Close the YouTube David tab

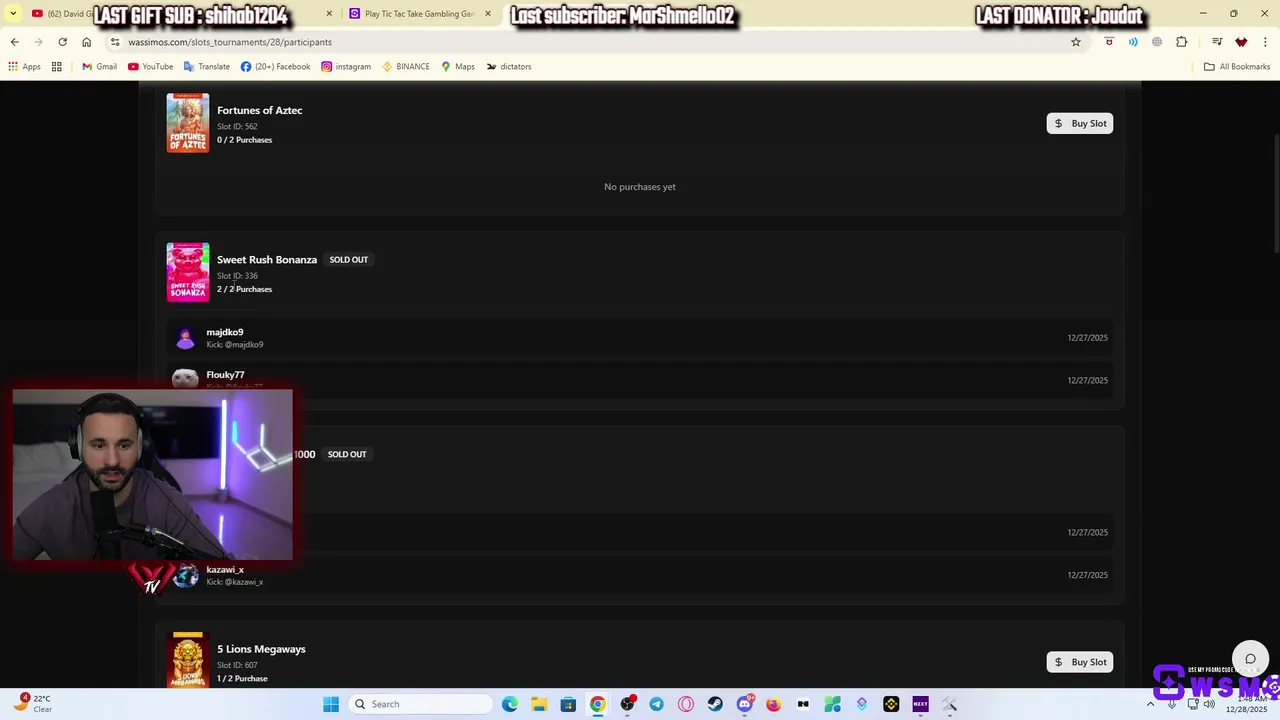[x=329, y=14]
